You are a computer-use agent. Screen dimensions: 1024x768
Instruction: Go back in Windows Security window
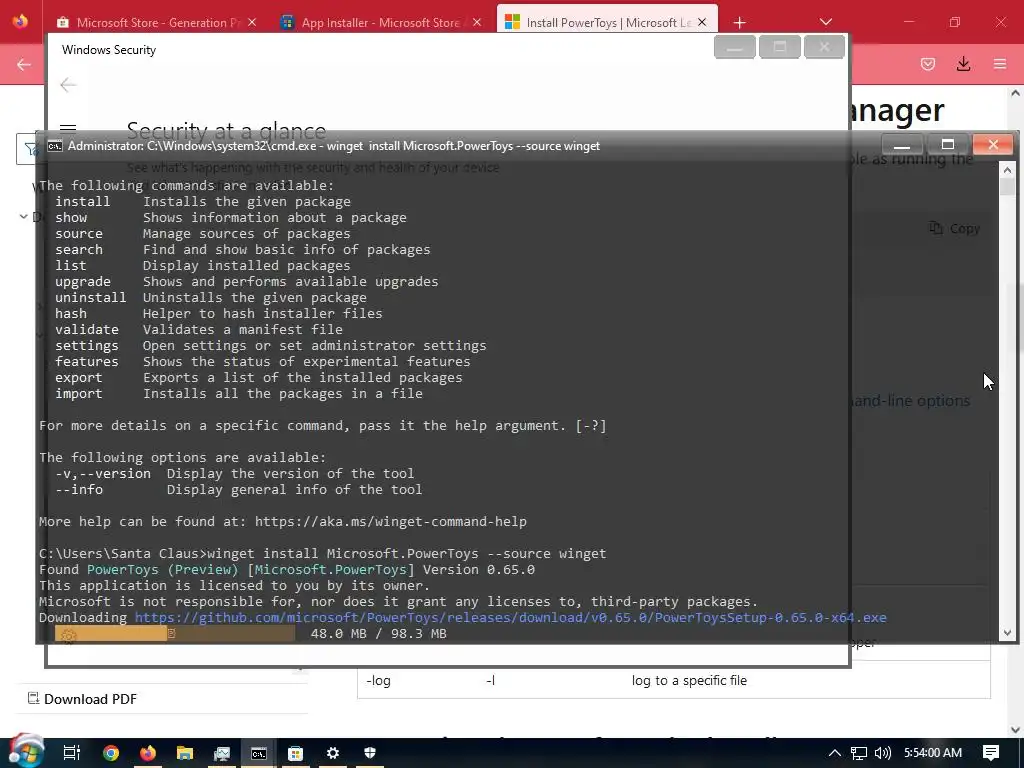68,85
